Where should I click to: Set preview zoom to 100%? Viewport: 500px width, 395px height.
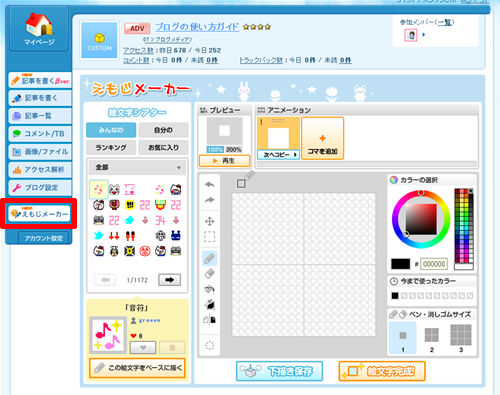[215, 150]
